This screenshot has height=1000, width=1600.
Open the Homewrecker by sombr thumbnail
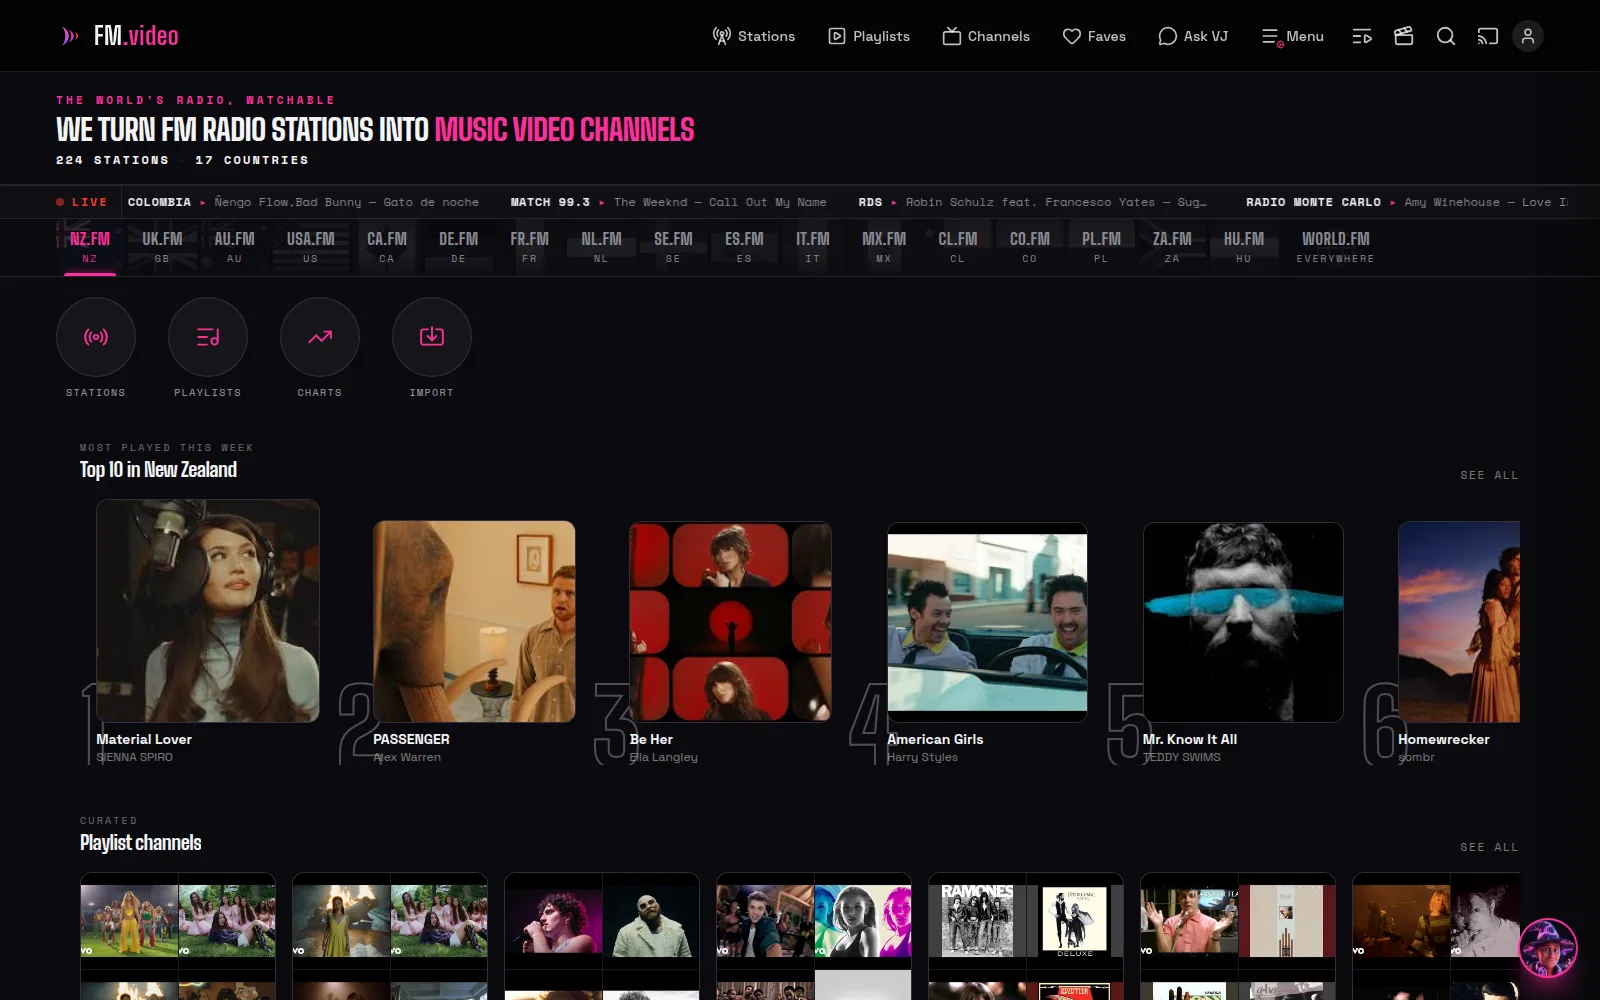1459,622
